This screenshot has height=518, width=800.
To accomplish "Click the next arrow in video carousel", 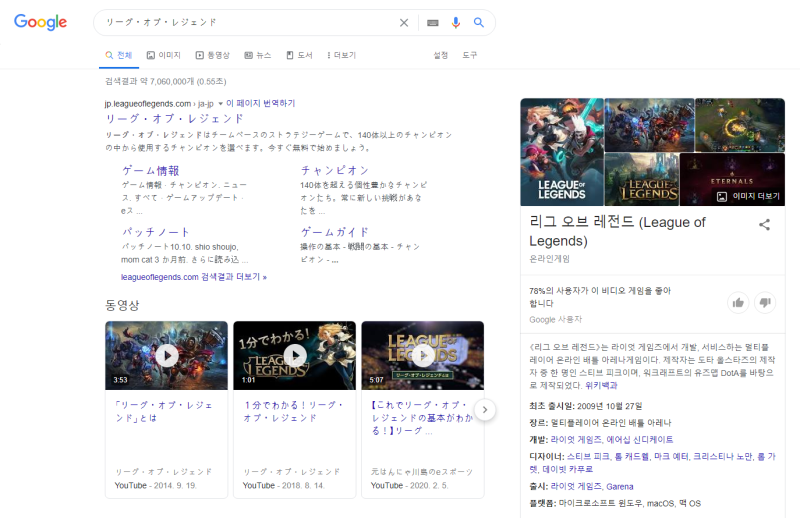I will coord(485,410).
